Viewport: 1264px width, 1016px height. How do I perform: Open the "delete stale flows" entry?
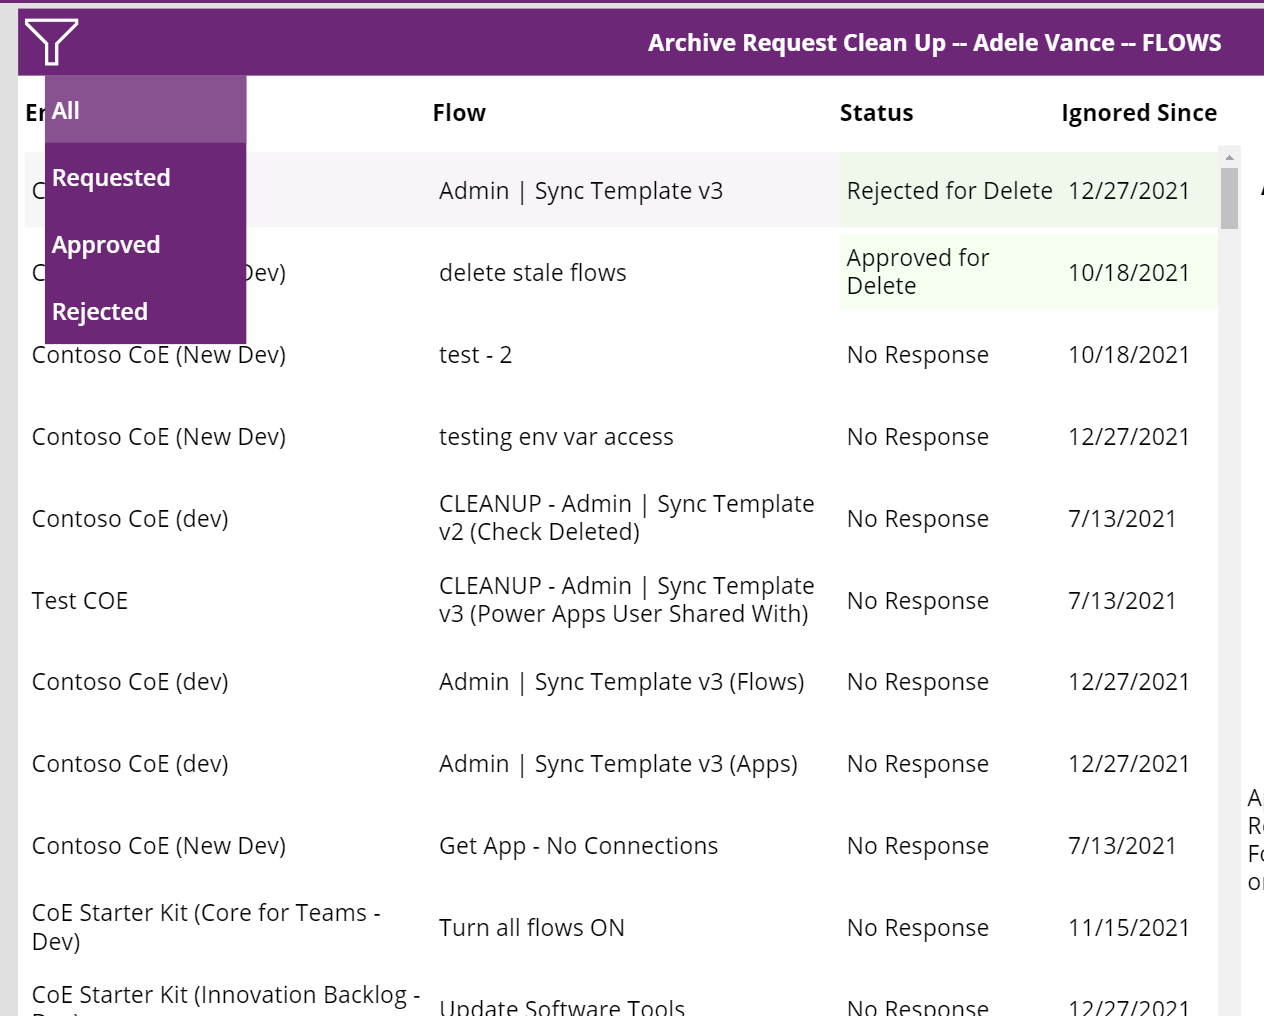[534, 272]
